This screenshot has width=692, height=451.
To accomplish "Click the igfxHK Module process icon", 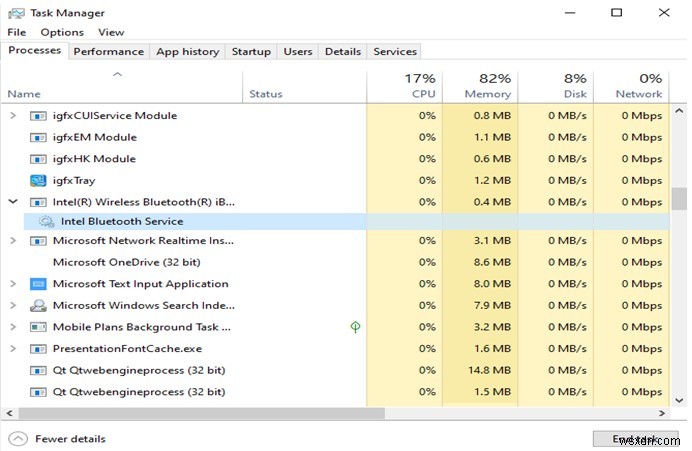I will click(x=38, y=159).
